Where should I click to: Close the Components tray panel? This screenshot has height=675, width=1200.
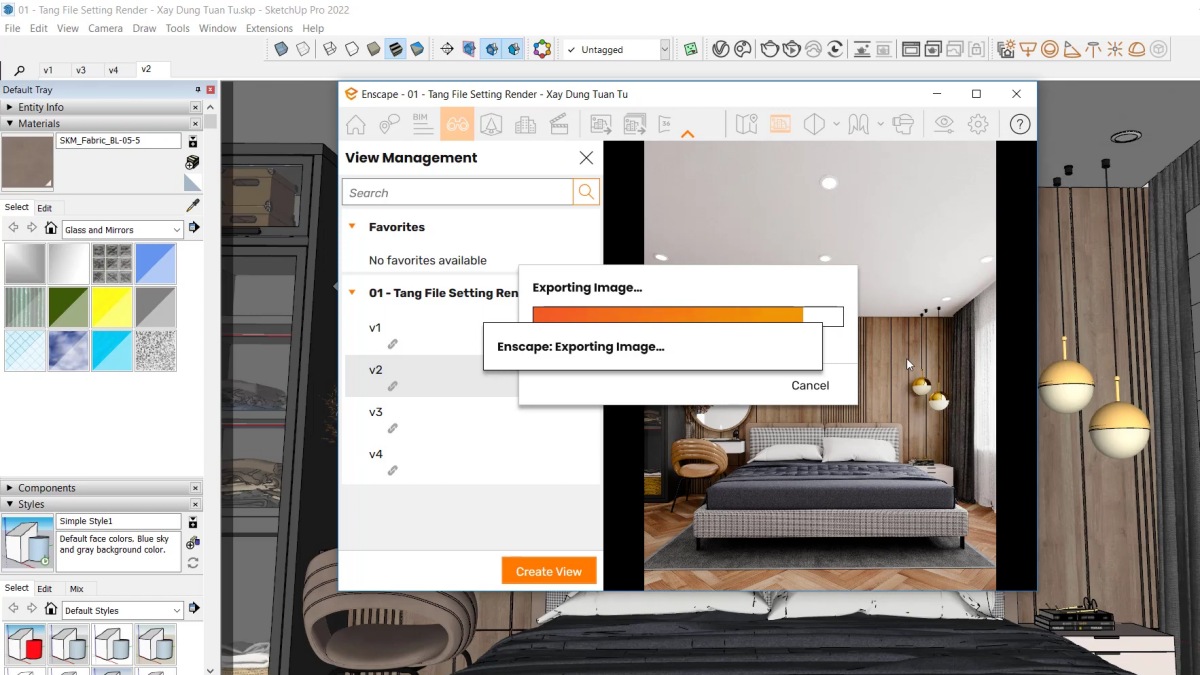(196, 488)
